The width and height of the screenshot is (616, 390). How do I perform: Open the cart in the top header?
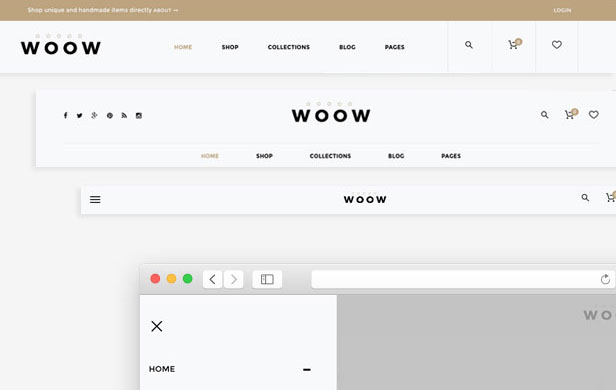coord(514,44)
